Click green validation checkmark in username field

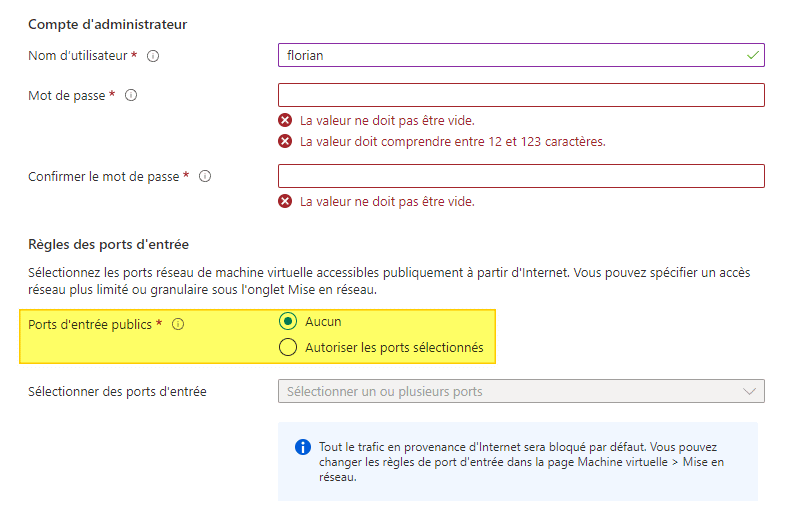[x=752, y=55]
